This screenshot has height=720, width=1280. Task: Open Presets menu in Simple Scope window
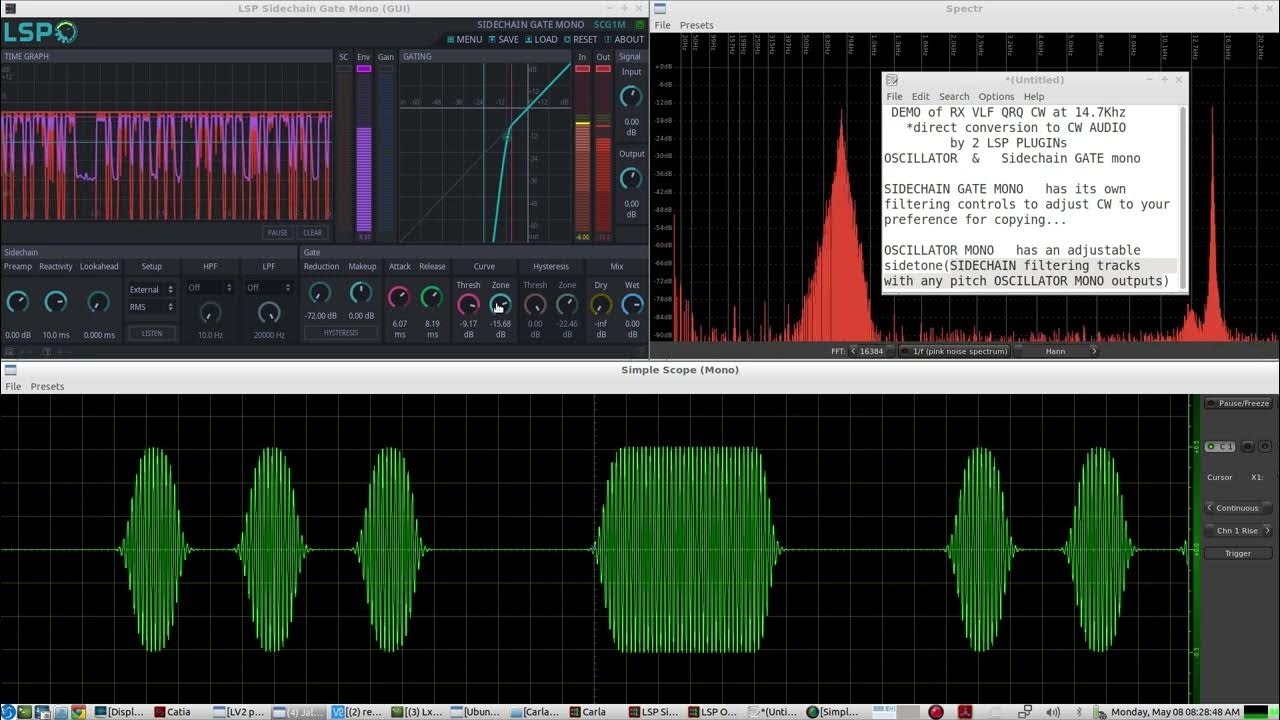47,386
